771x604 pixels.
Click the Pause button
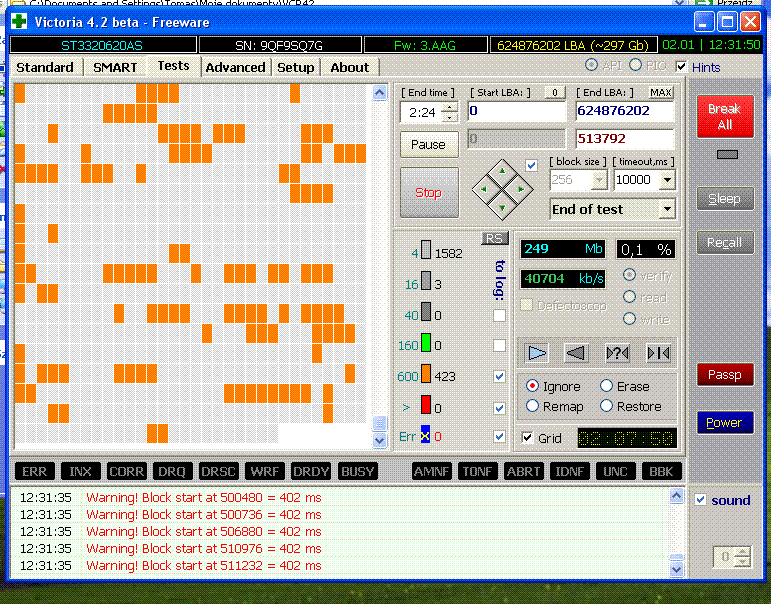429,145
